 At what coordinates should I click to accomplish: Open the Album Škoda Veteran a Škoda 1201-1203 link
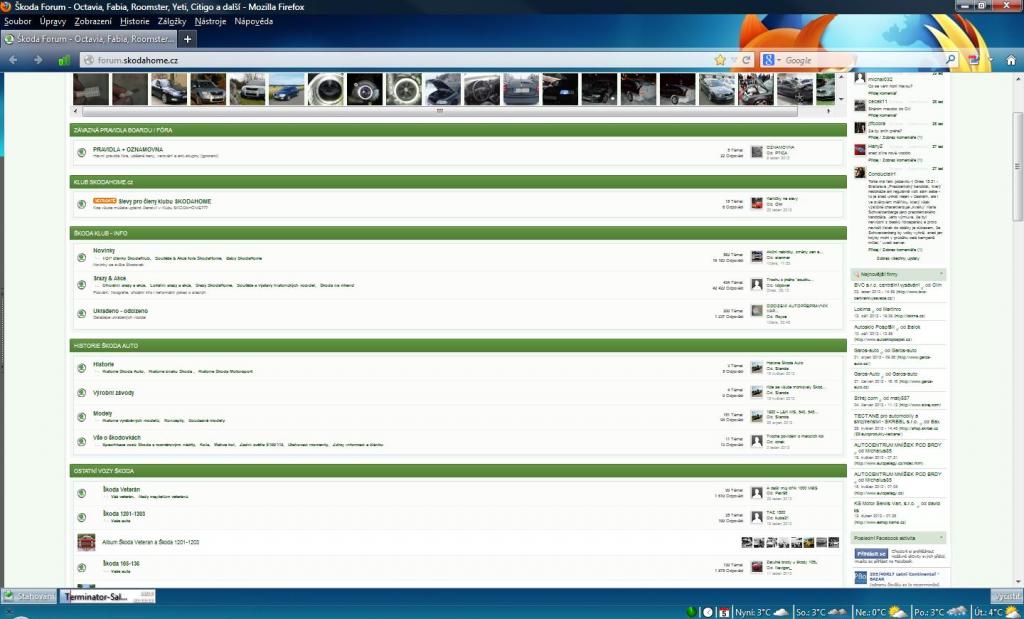[150, 542]
